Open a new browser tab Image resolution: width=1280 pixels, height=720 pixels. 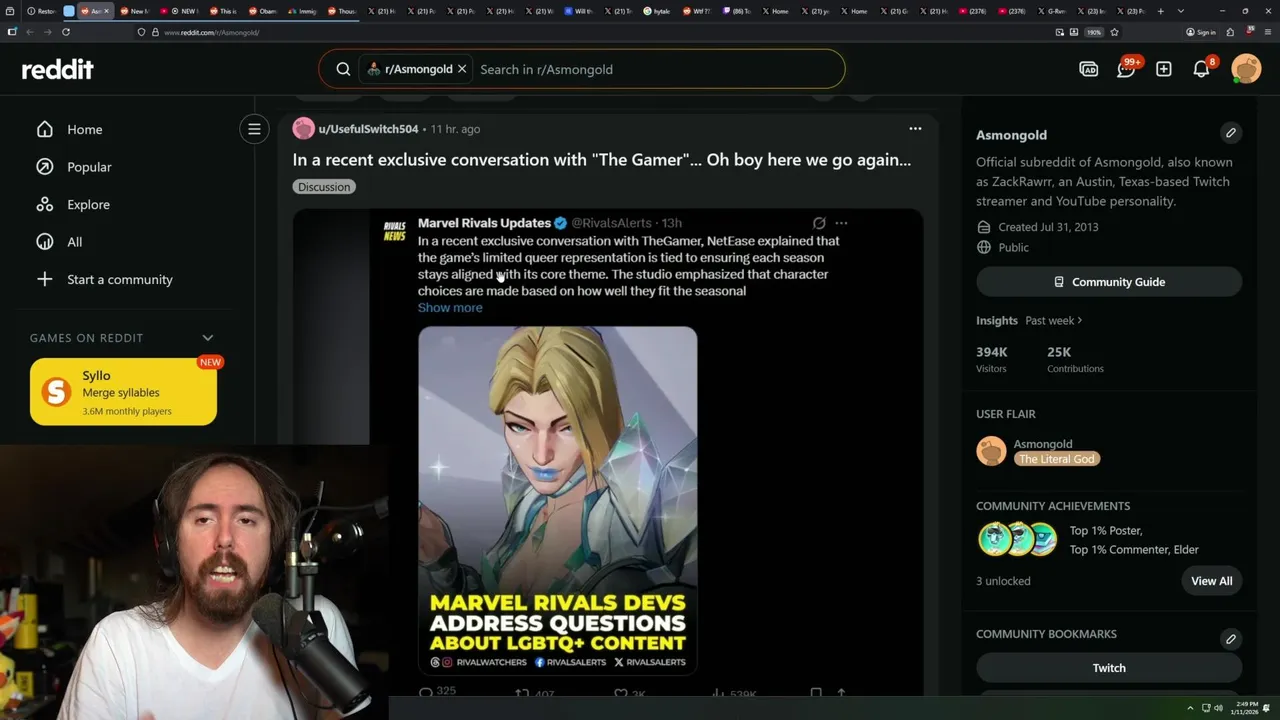(x=1160, y=11)
